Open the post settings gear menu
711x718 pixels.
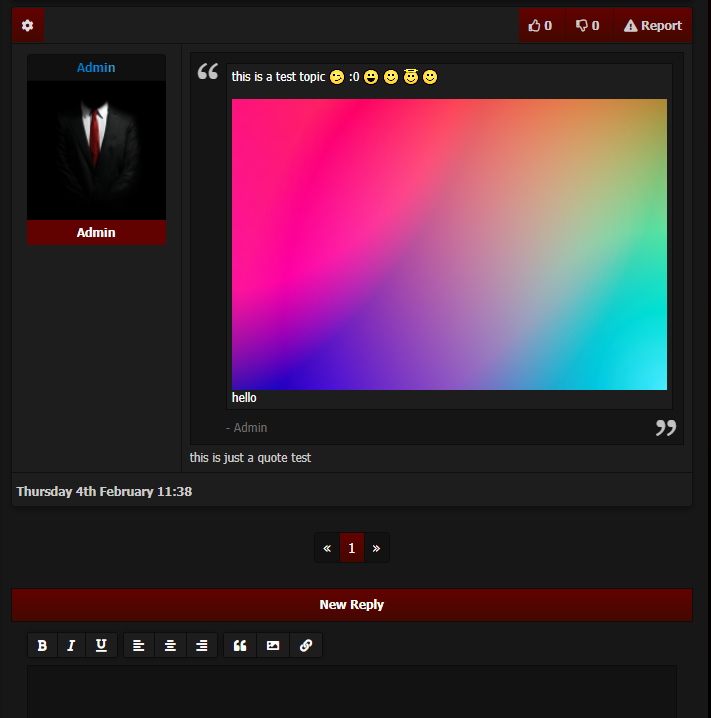coord(27,25)
